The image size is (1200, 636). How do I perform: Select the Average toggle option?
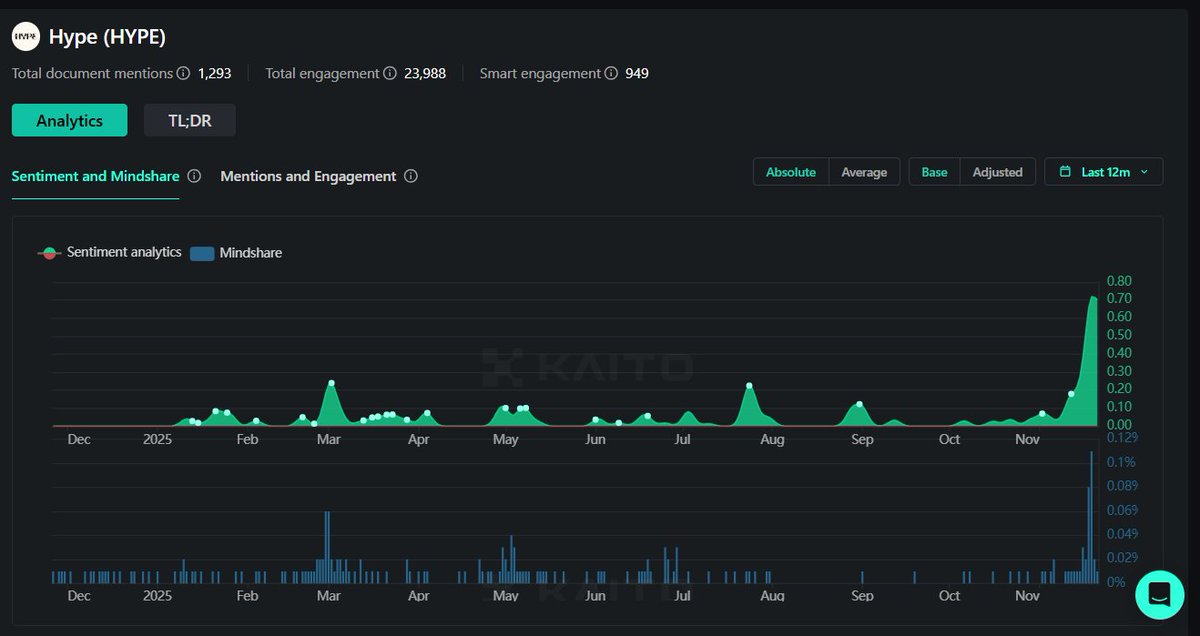tap(864, 172)
